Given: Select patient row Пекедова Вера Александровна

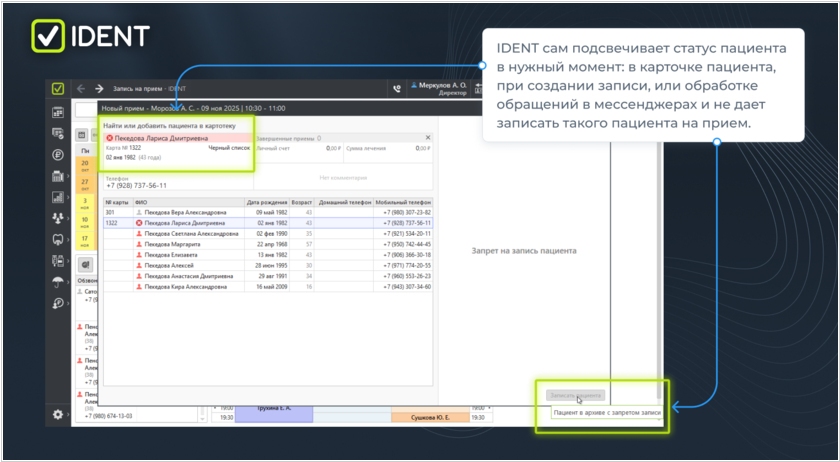Looking at the screenshot, I should coord(185,212).
